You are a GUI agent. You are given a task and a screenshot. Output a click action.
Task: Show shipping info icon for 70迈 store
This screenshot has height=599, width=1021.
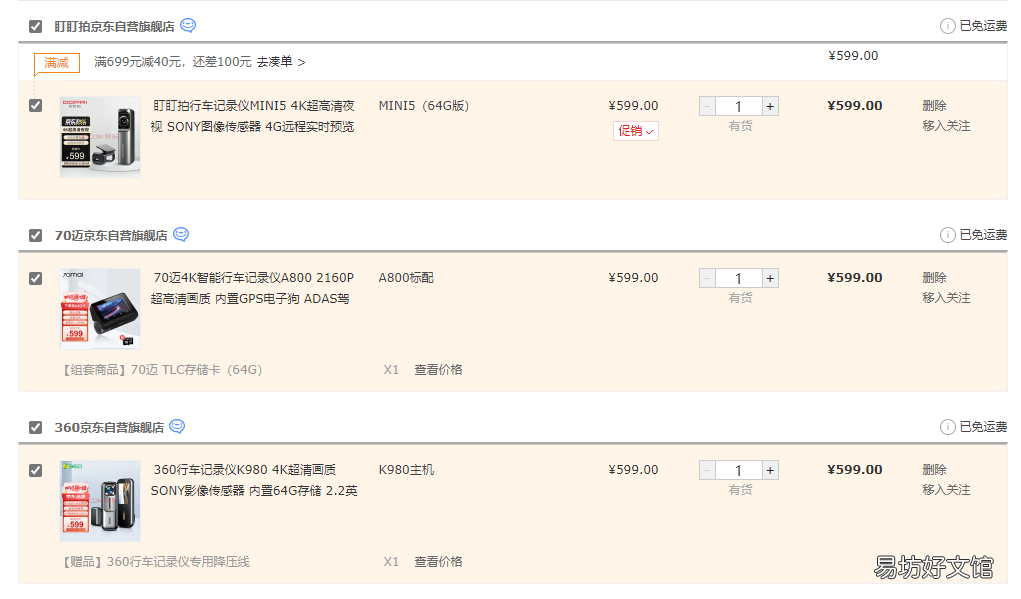pos(947,235)
